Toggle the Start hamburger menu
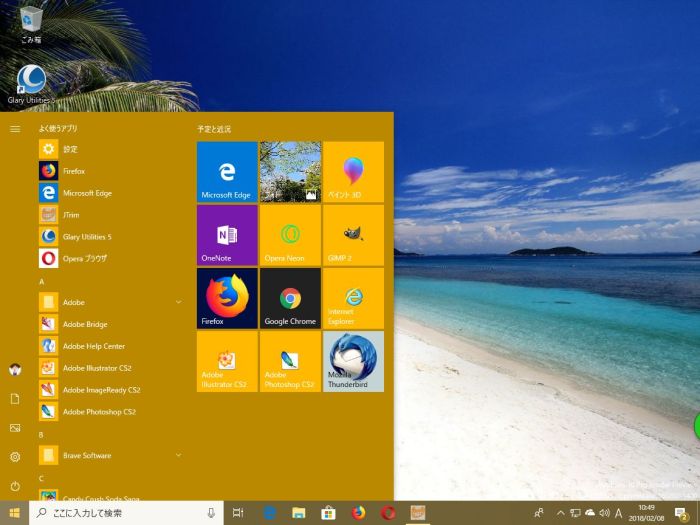 click(x=15, y=129)
